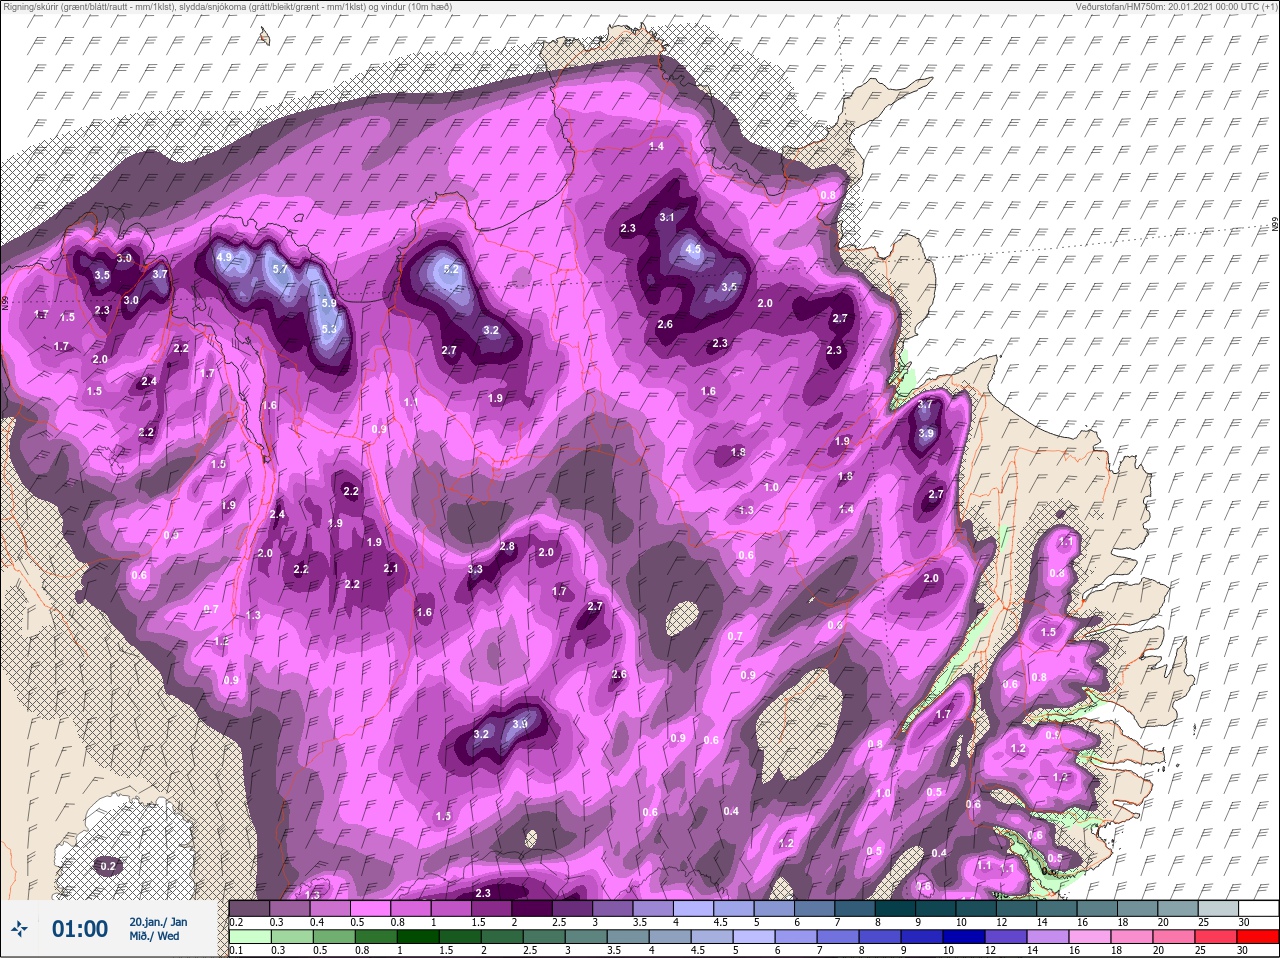The image size is (1280, 958).
Task: Select the 5.2 precipitation value on map
Action: click(x=451, y=269)
